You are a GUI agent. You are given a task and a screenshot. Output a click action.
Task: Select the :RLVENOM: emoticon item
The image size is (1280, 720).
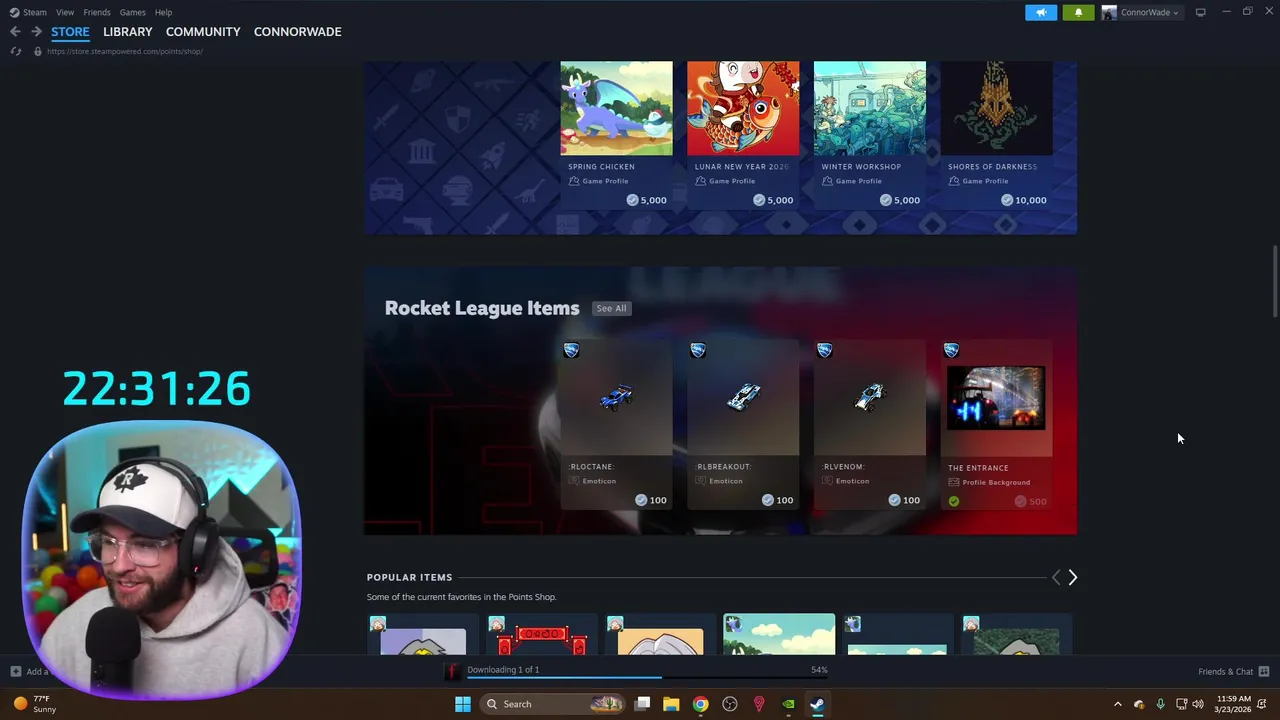coord(870,425)
